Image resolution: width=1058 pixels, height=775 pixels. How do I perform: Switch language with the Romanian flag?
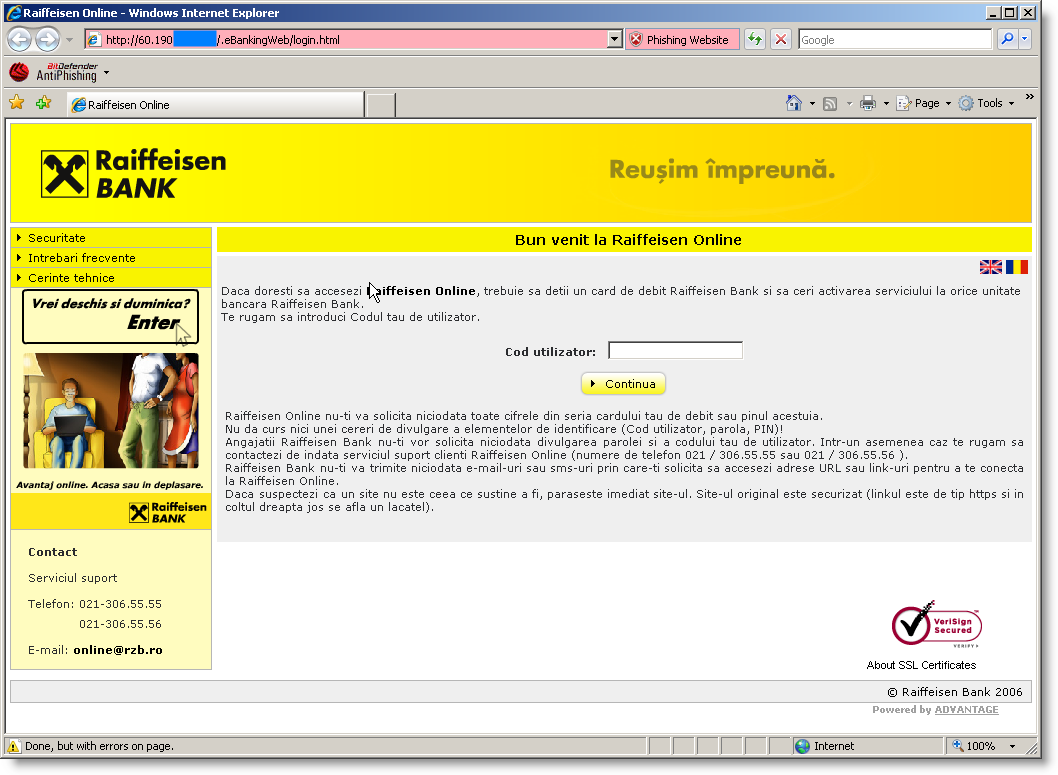point(1017,267)
